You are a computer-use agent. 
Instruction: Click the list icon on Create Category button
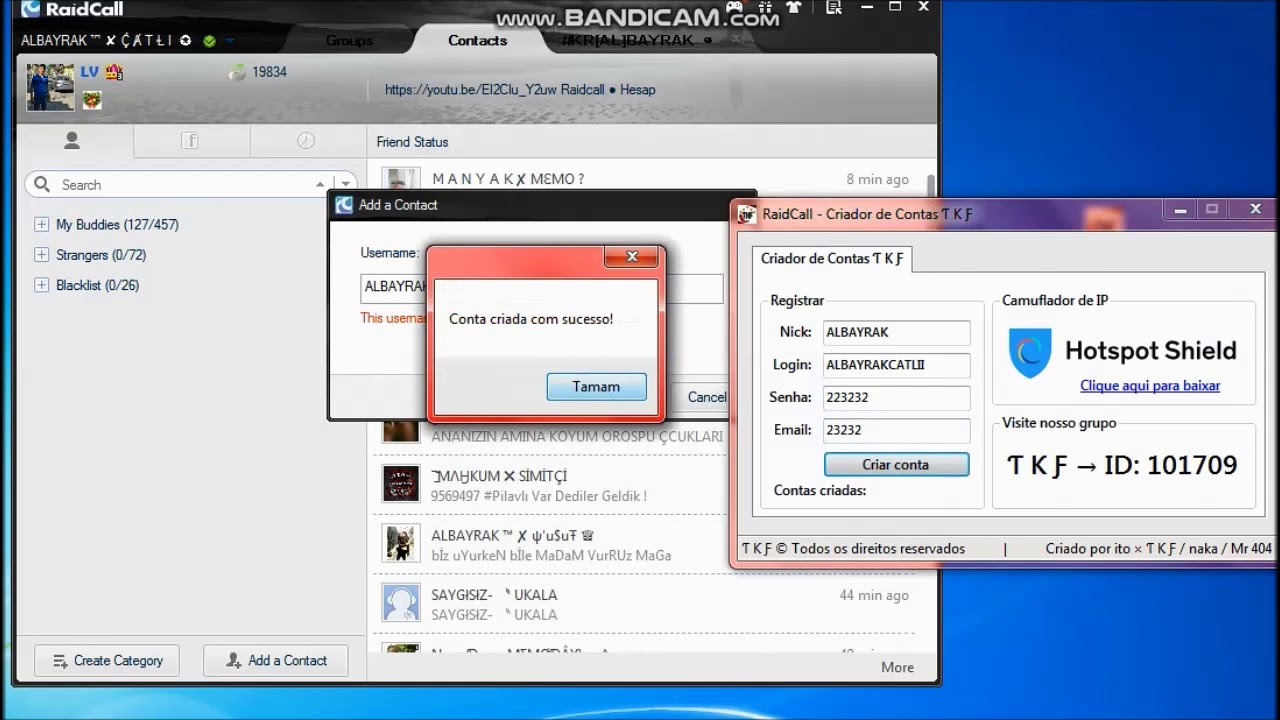(x=60, y=661)
